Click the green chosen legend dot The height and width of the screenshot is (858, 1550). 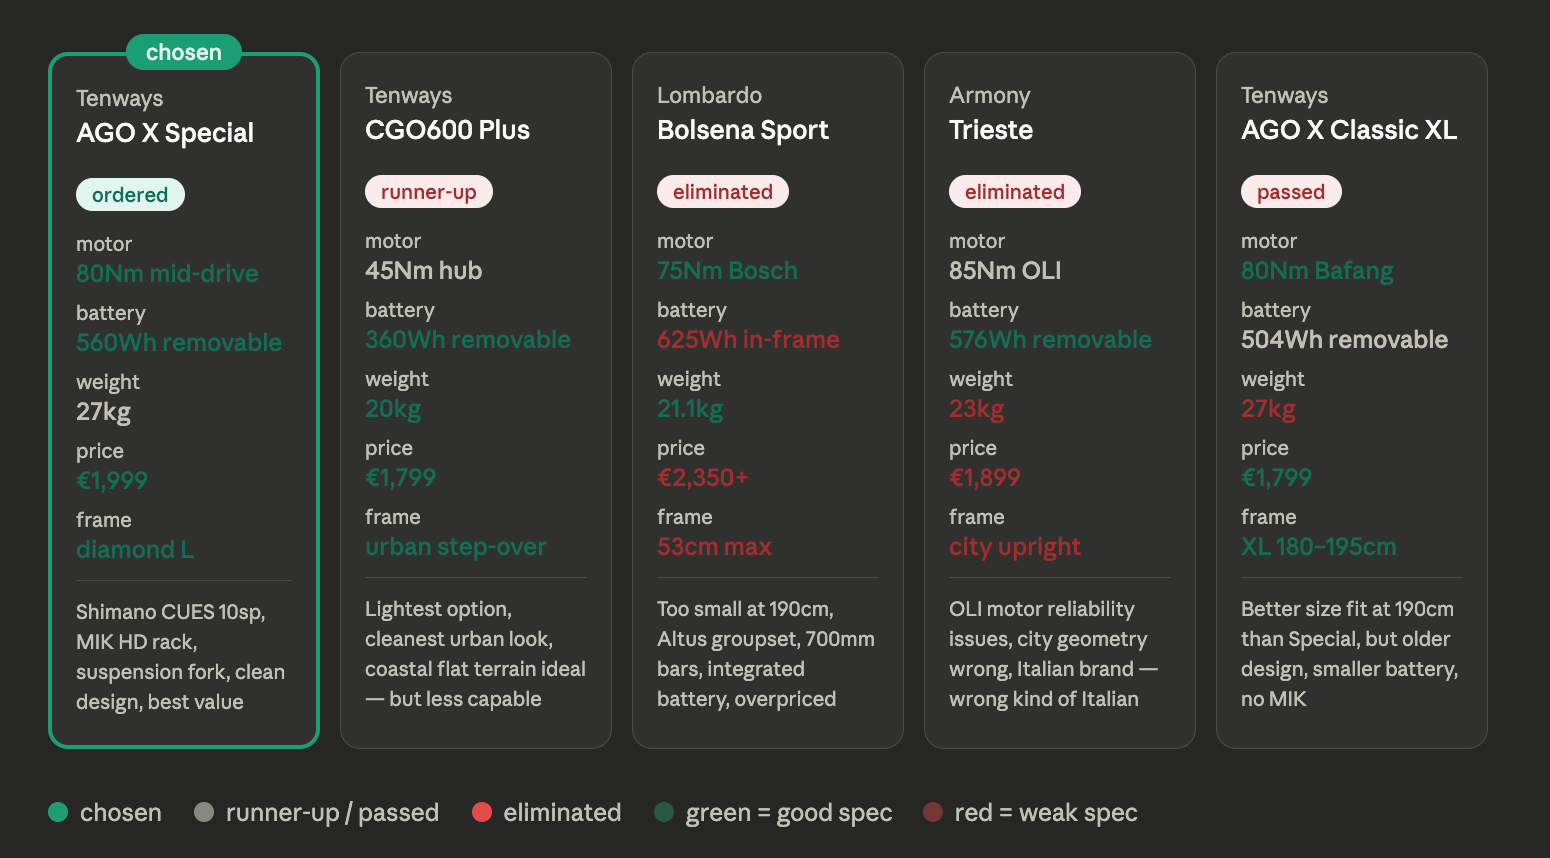coord(58,812)
